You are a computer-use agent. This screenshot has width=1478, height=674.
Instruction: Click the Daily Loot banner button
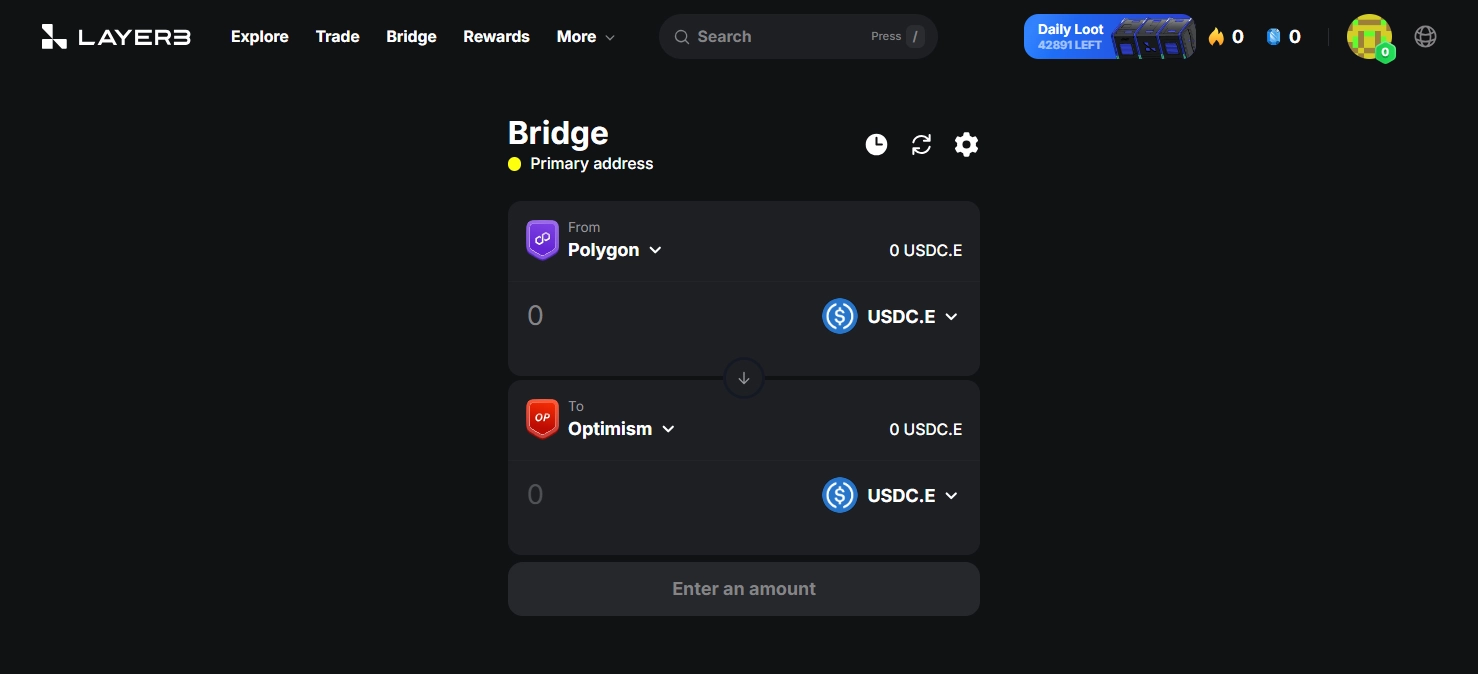point(1109,37)
